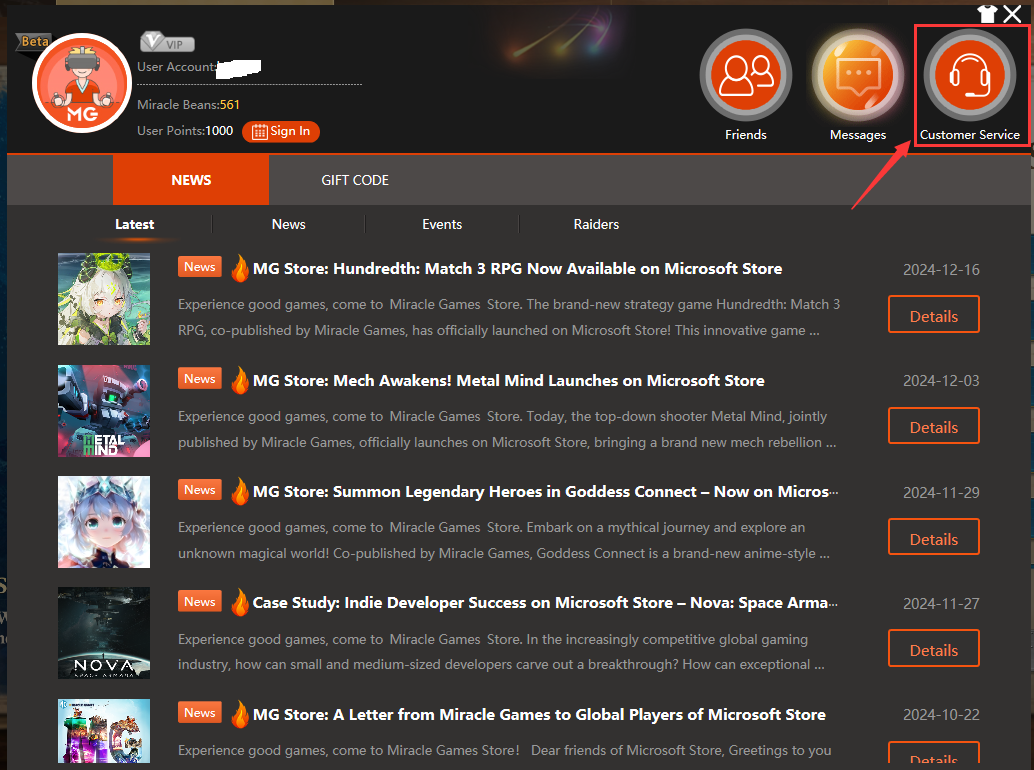Viewport: 1034px width, 770px height.
Task: Click the shirt skin icon
Action: pos(987,14)
